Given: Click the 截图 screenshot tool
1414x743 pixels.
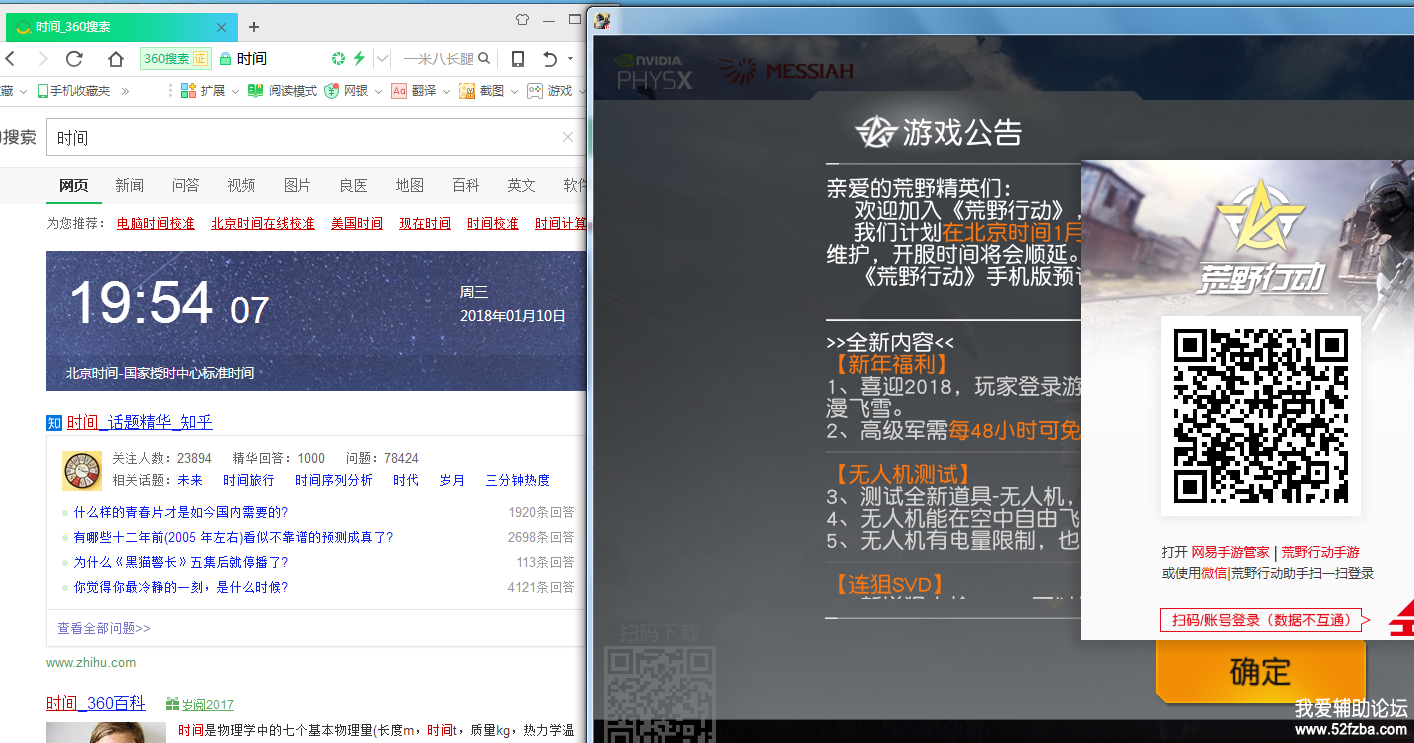Looking at the screenshot, I should tap(482, 91).
